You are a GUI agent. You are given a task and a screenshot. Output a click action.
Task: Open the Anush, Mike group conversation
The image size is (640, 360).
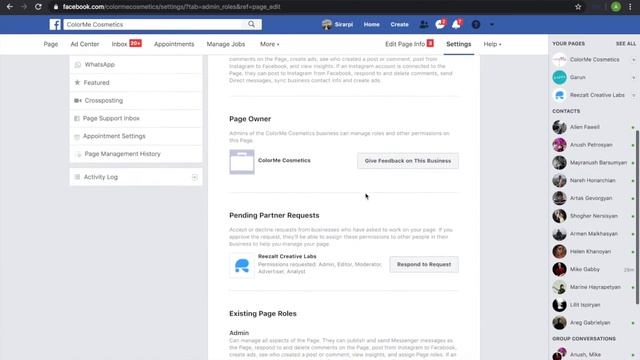click(x=594, y=354)
